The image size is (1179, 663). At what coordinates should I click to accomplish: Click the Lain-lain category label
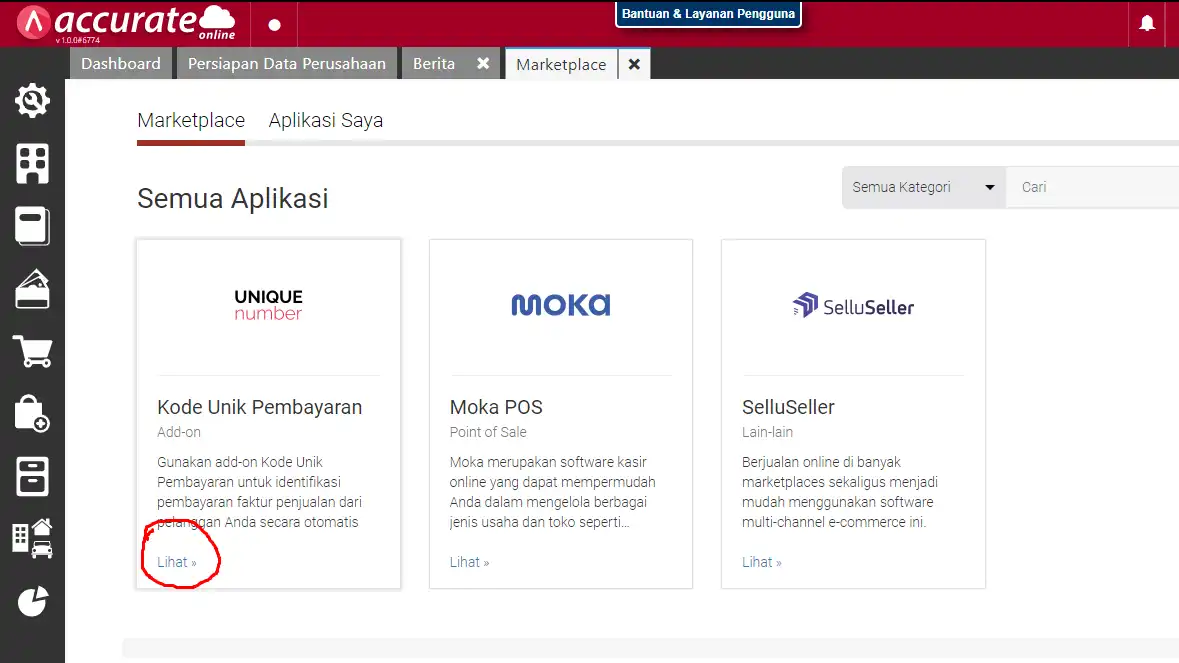[x=767, y=432]
